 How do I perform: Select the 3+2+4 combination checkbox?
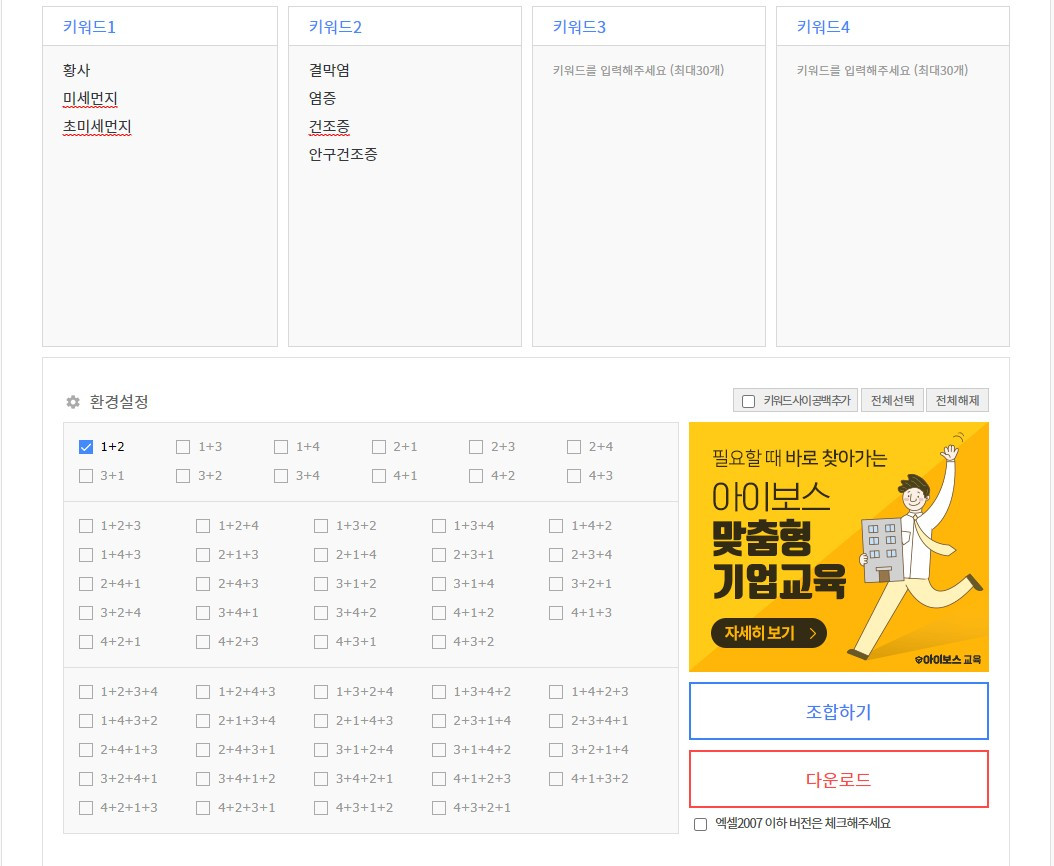(x=86, y=613)
